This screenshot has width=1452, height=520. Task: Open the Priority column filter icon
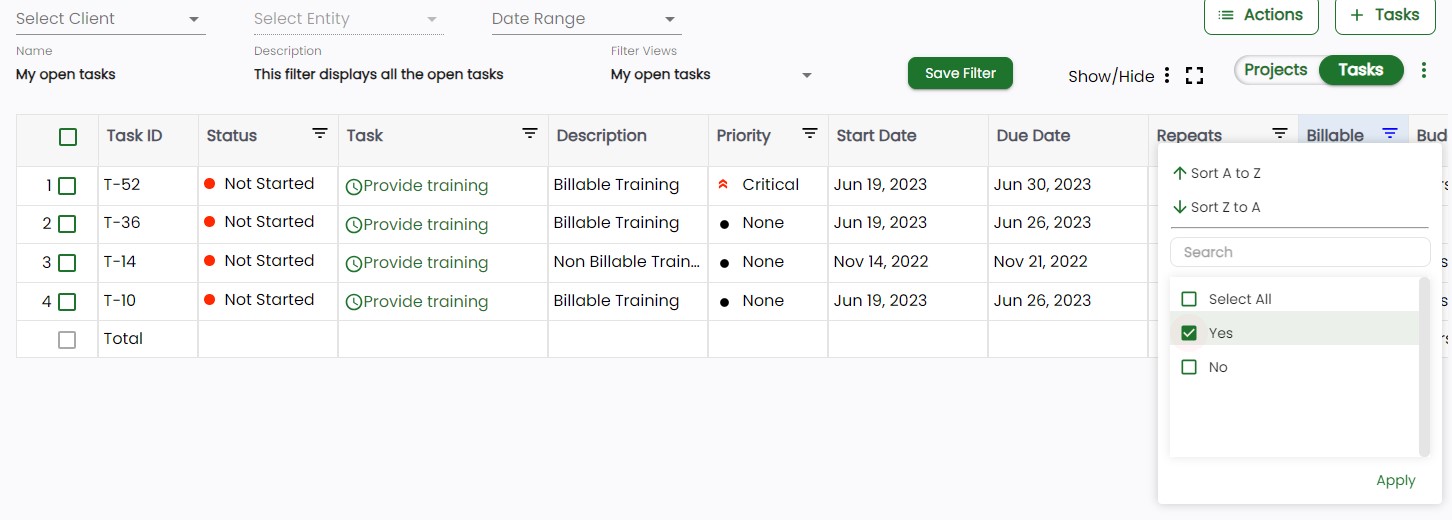810,133
